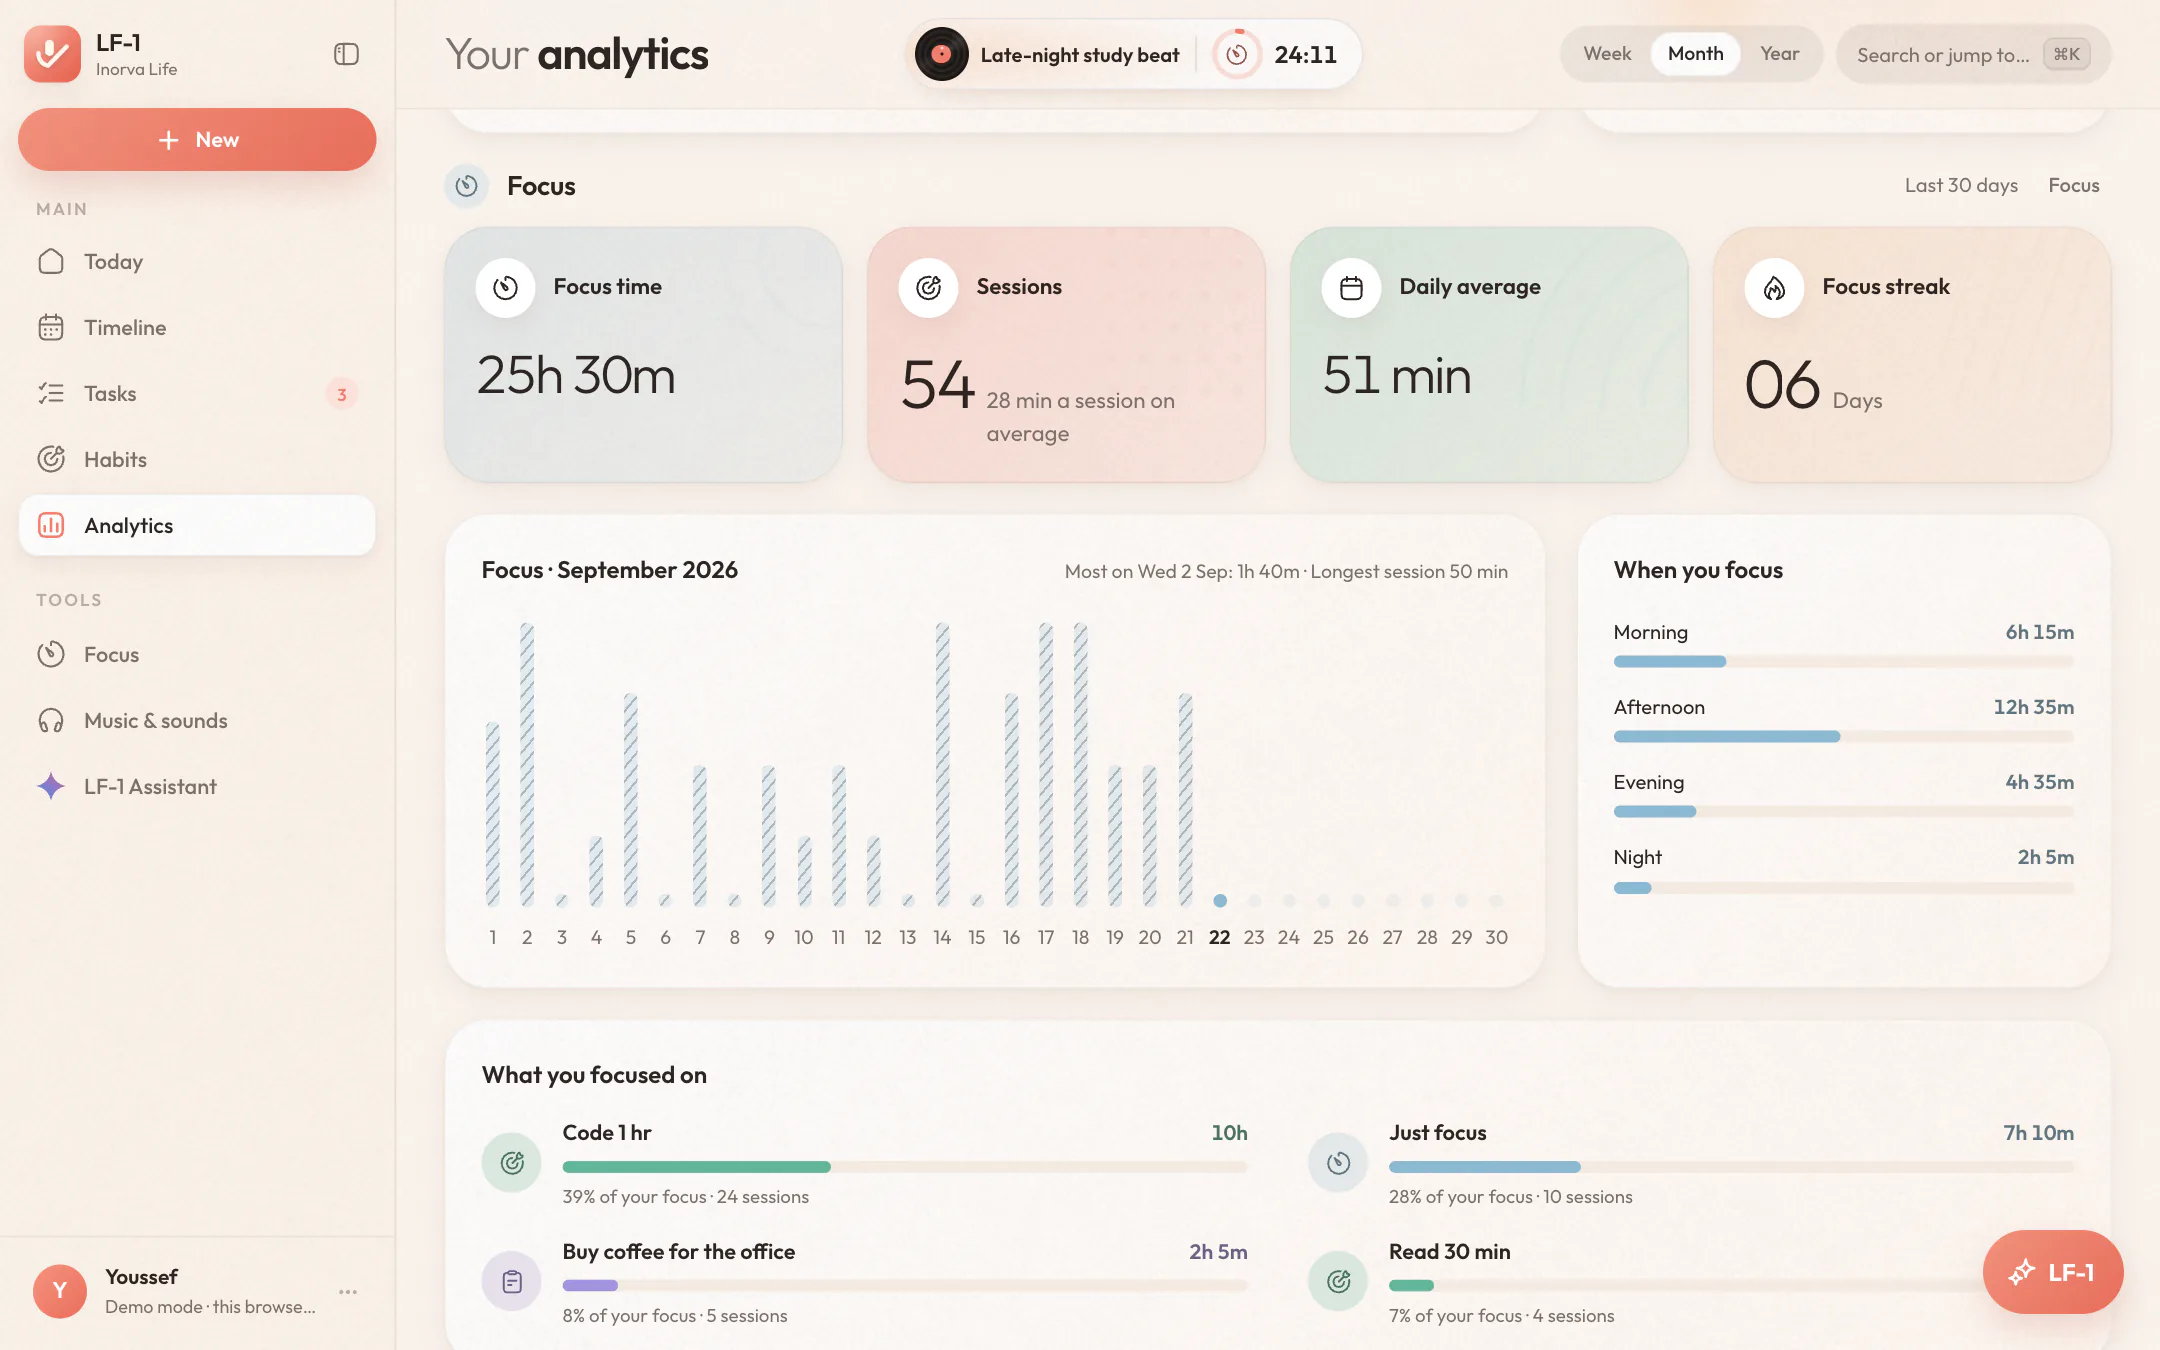Click the Buy coffee task clipboard icon

512,1281
